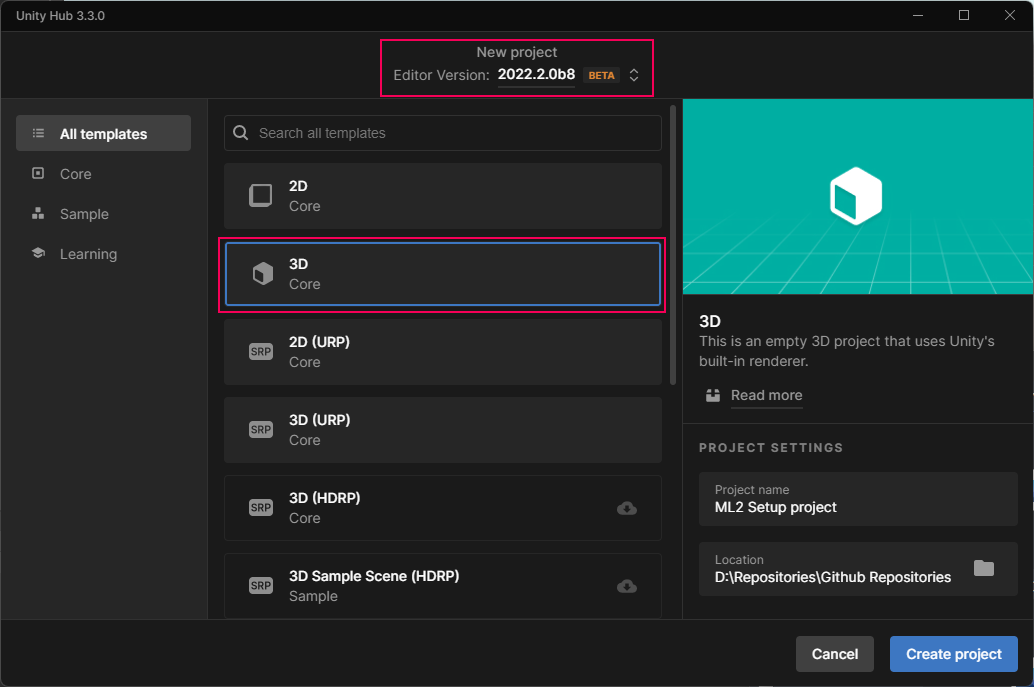Open the Sample templates category
Image resolution: width=1034 pixels, height=687 pixels.
pos(84,214)
